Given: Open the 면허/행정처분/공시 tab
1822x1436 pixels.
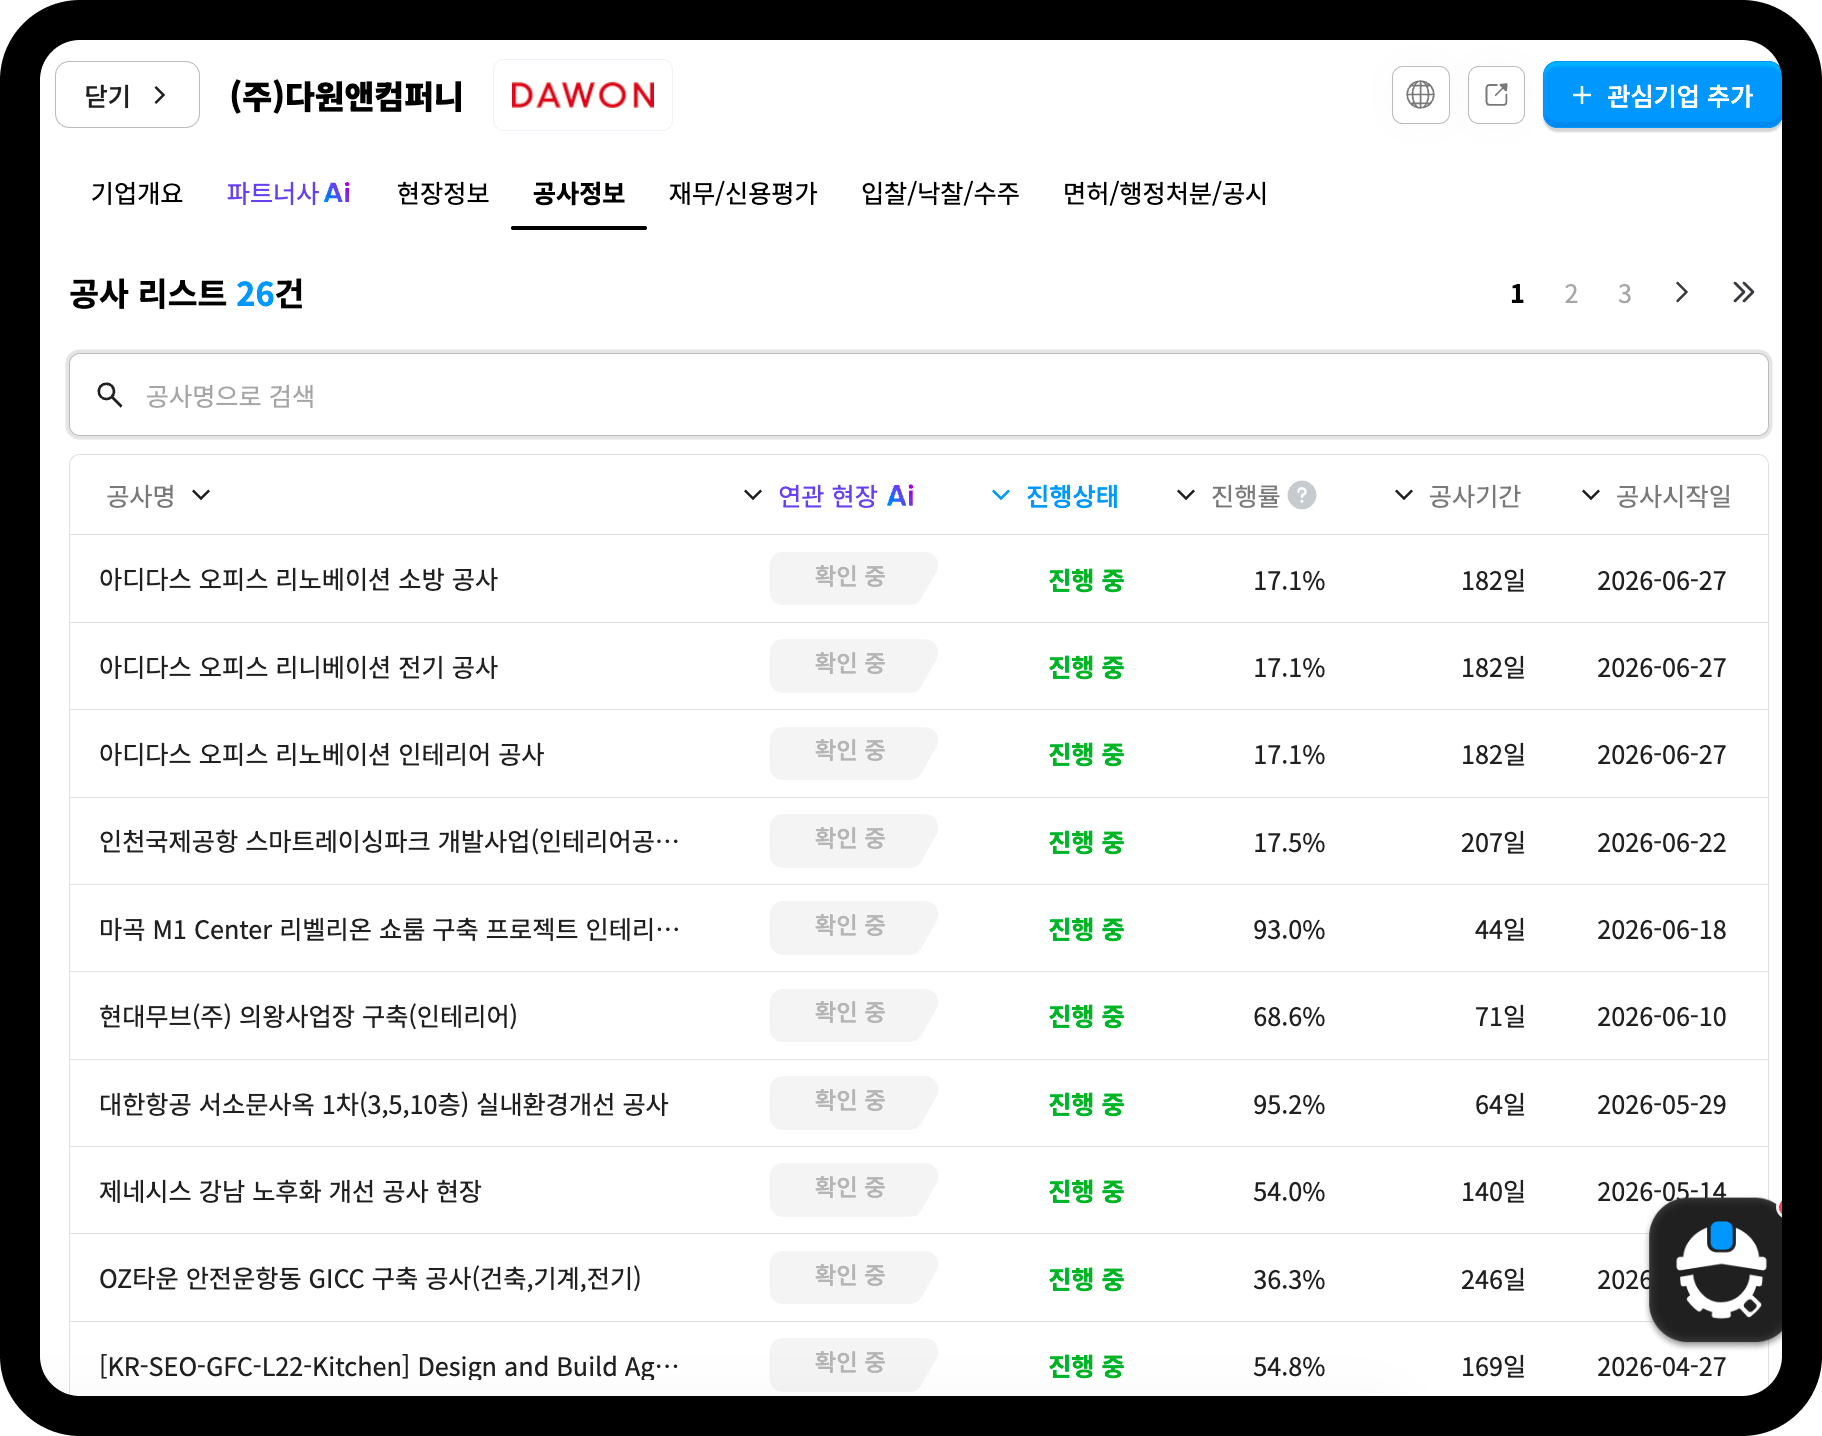Looking at the screenshot, I should (1165, 193).
